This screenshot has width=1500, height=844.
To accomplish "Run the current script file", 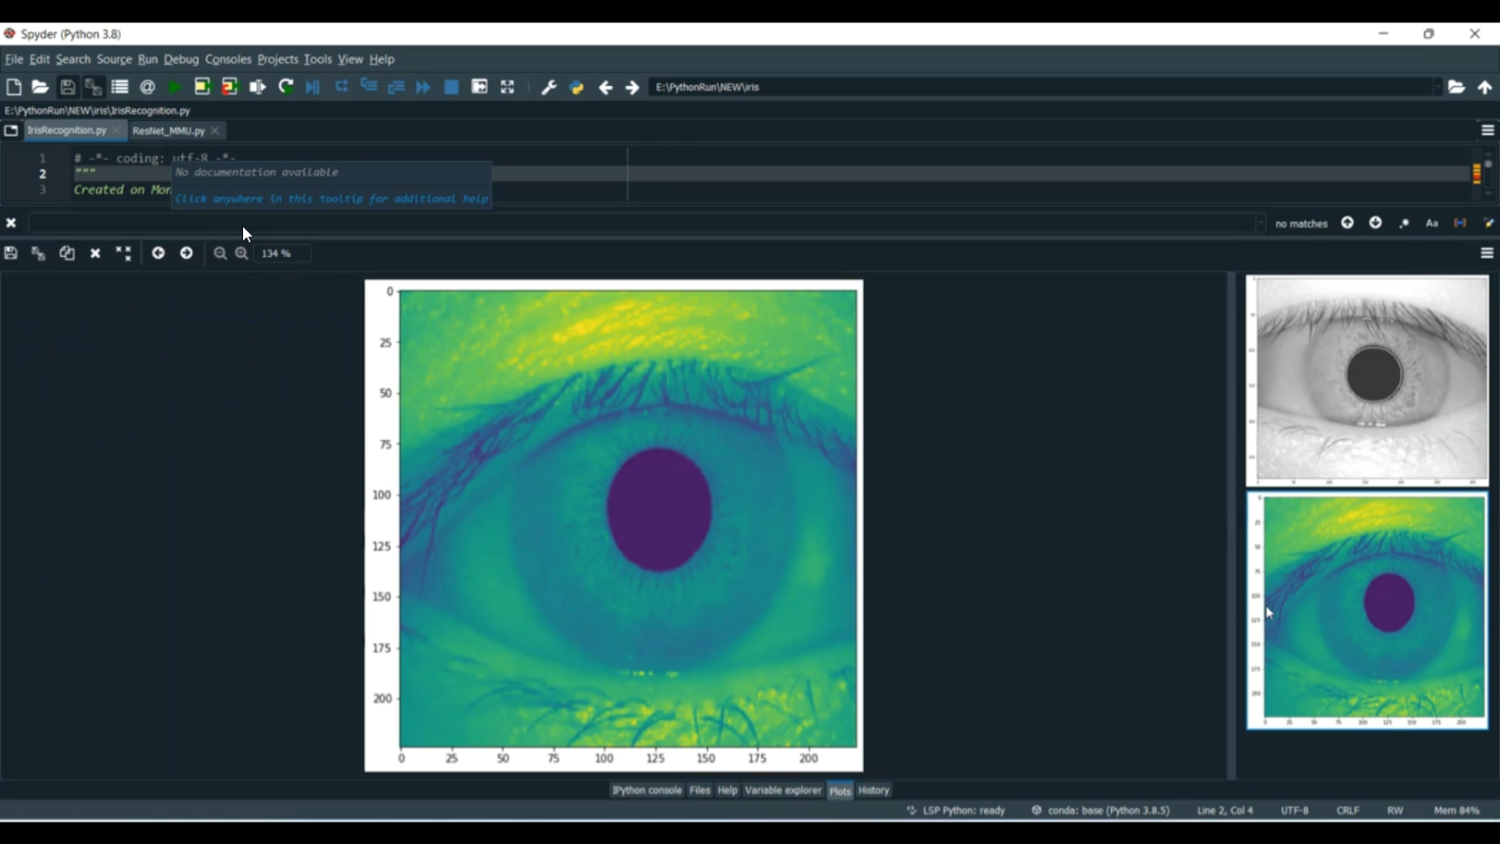I will point(173,87).
